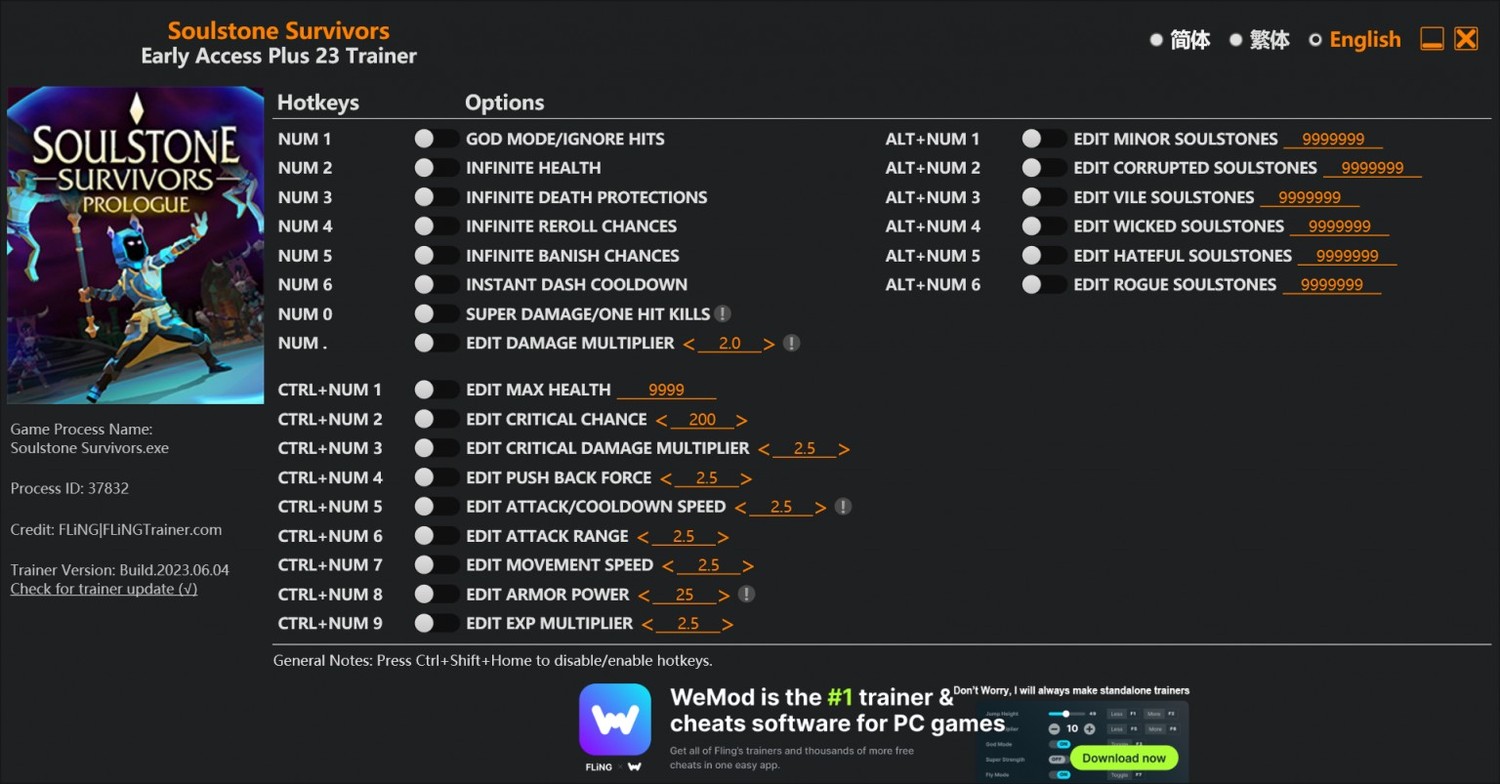Click the Edit Minor Soulstones value field
The image size is (1500, 784).
[x=1333, y=139]
